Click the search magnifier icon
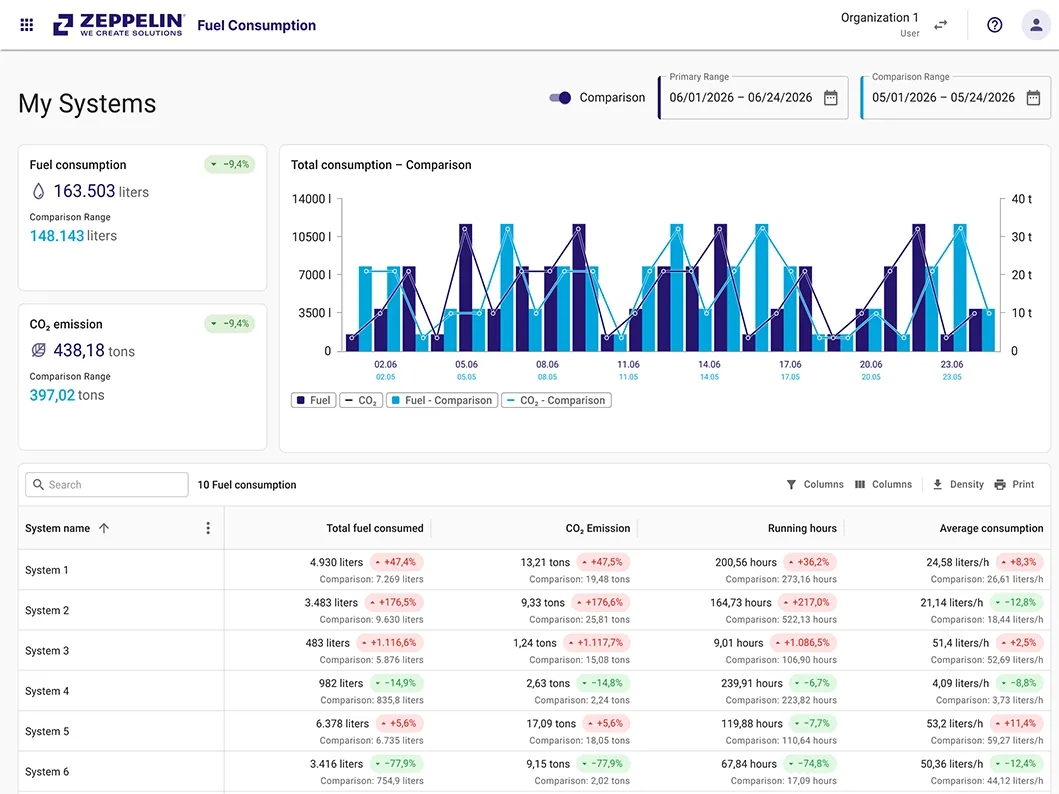 [38, 484]
